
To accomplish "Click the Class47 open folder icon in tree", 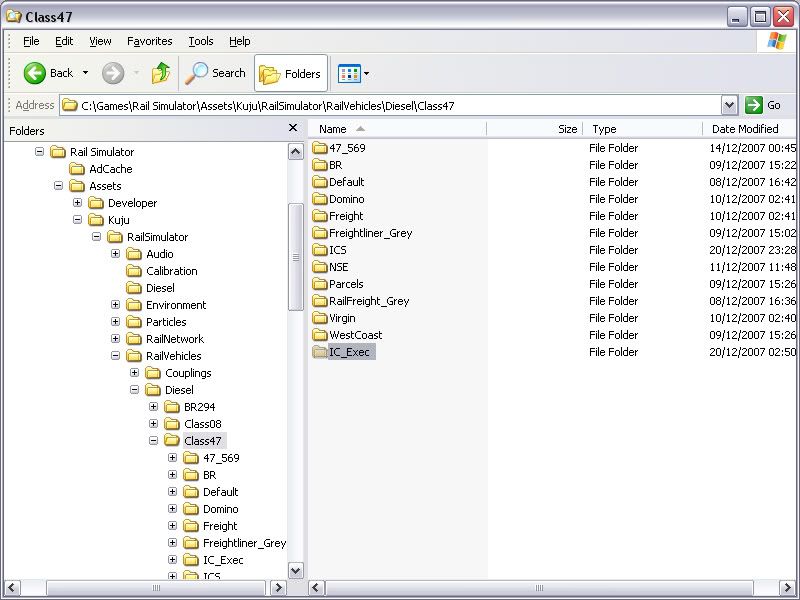I will click(172, 441).
